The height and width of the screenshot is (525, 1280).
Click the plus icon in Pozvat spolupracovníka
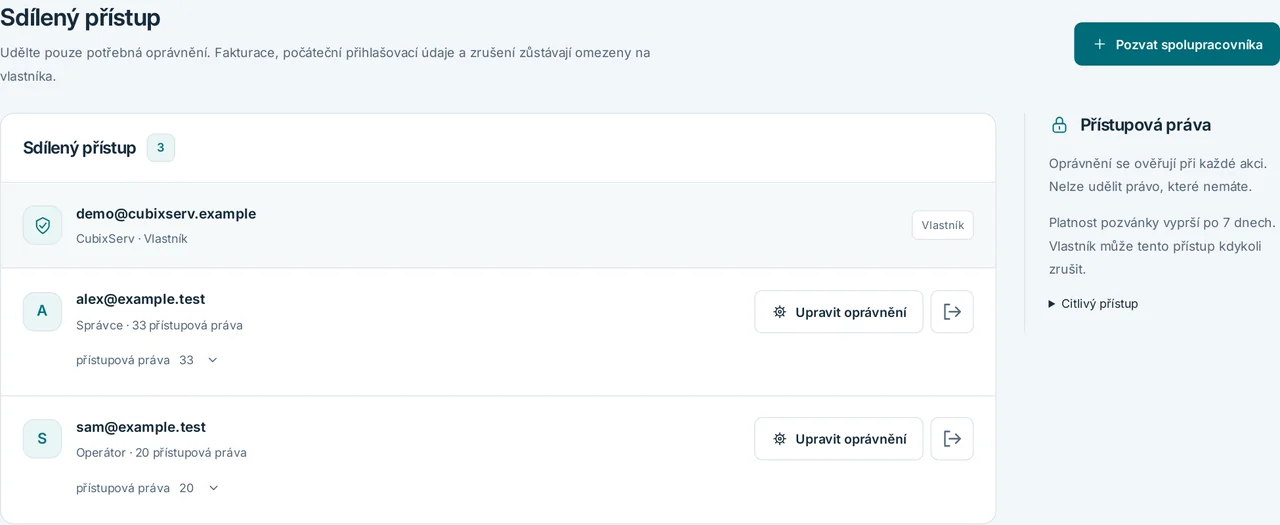(x=1100, y=44)
